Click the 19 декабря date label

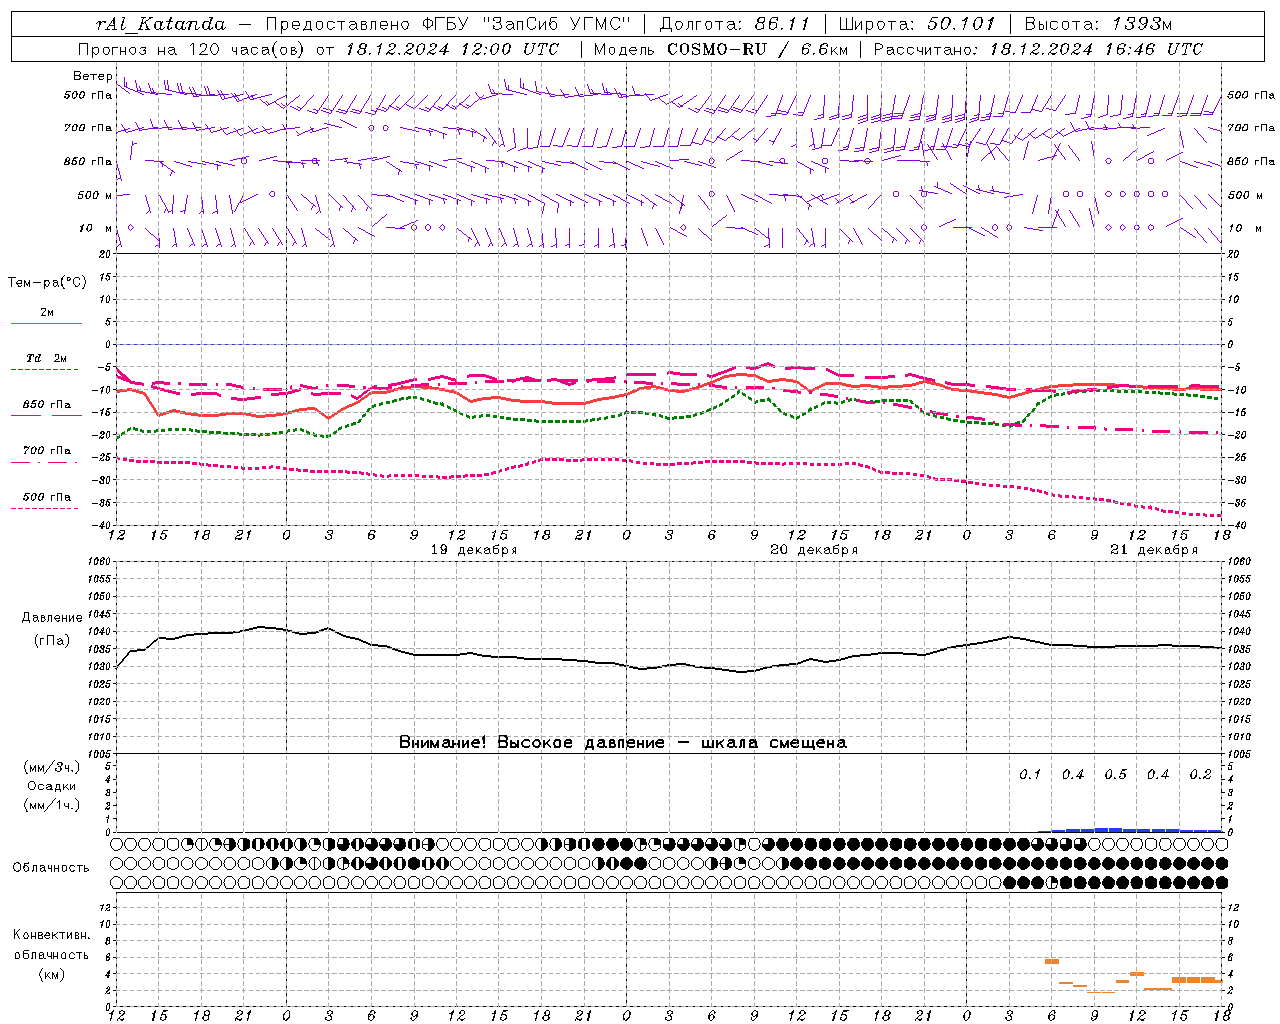pyautogui.click(x=474, y=550)
